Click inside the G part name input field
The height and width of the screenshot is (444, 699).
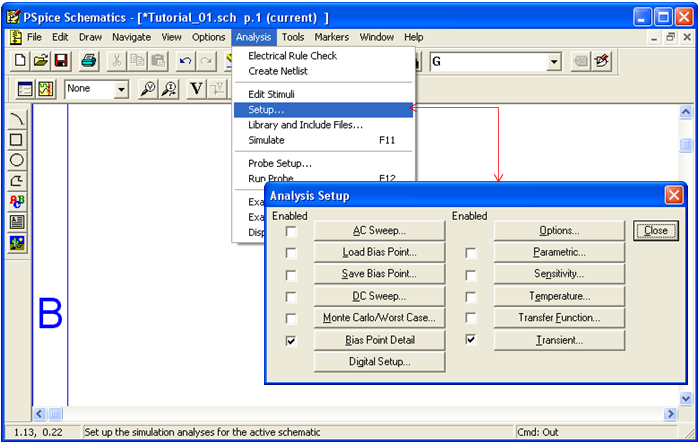pos(489,62)
